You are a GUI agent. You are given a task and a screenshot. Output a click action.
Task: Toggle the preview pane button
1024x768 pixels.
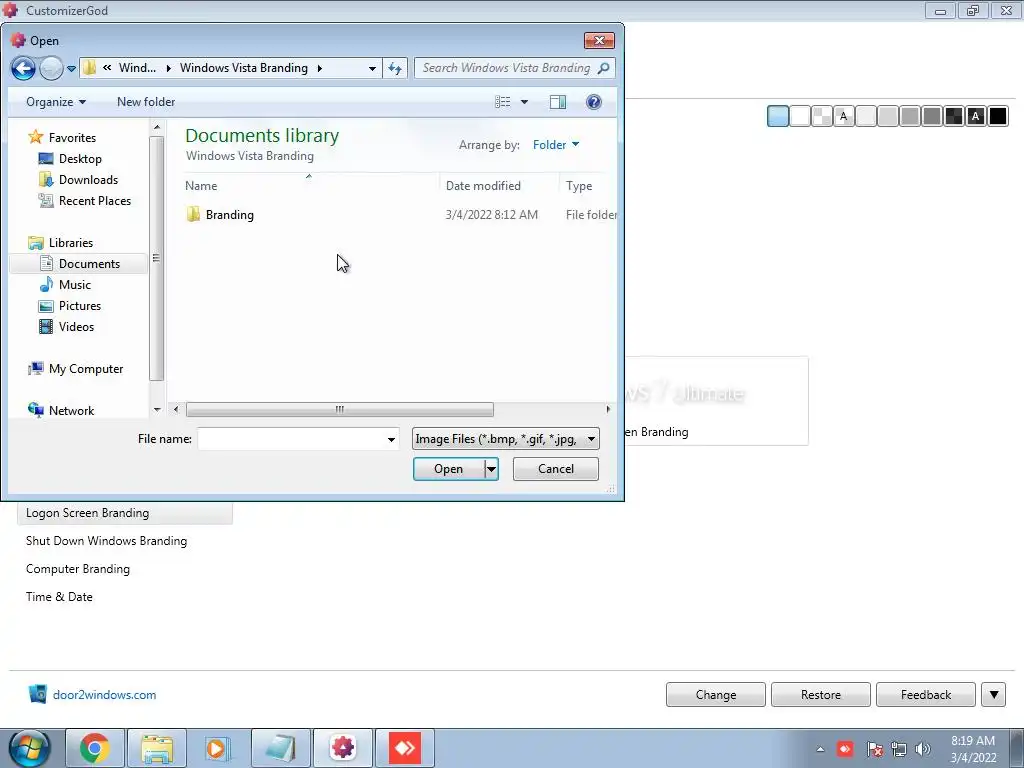[558, 102]
